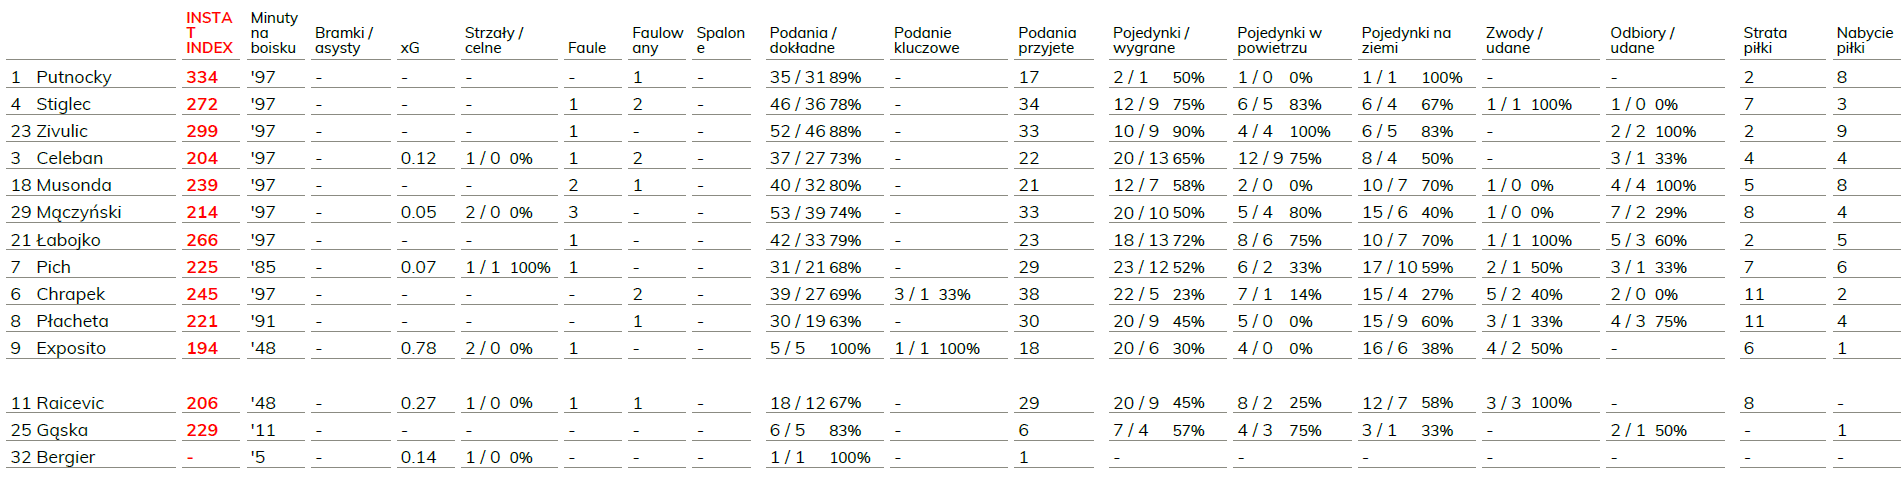The width and height of the screenshot is (1901, 481).
Task: Select the Bergier player name
Action: [66, 457]
